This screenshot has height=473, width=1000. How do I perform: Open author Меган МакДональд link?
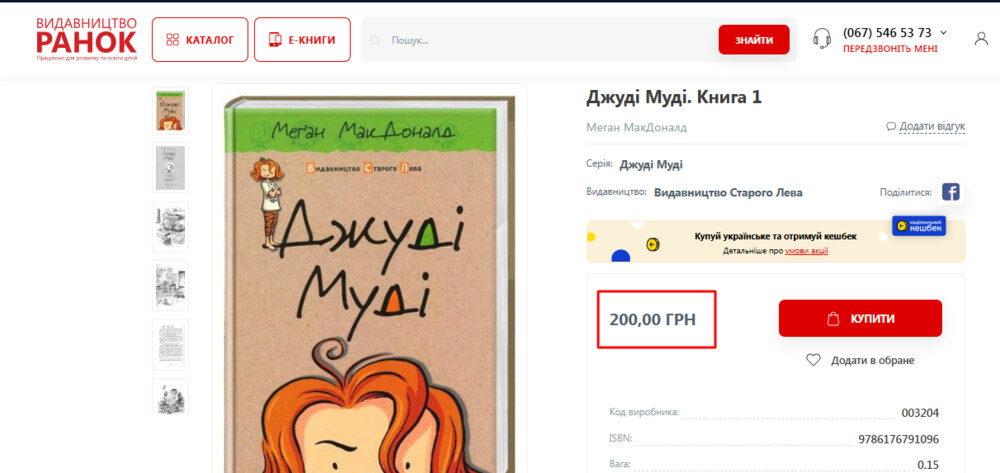(x=636, y=127)
